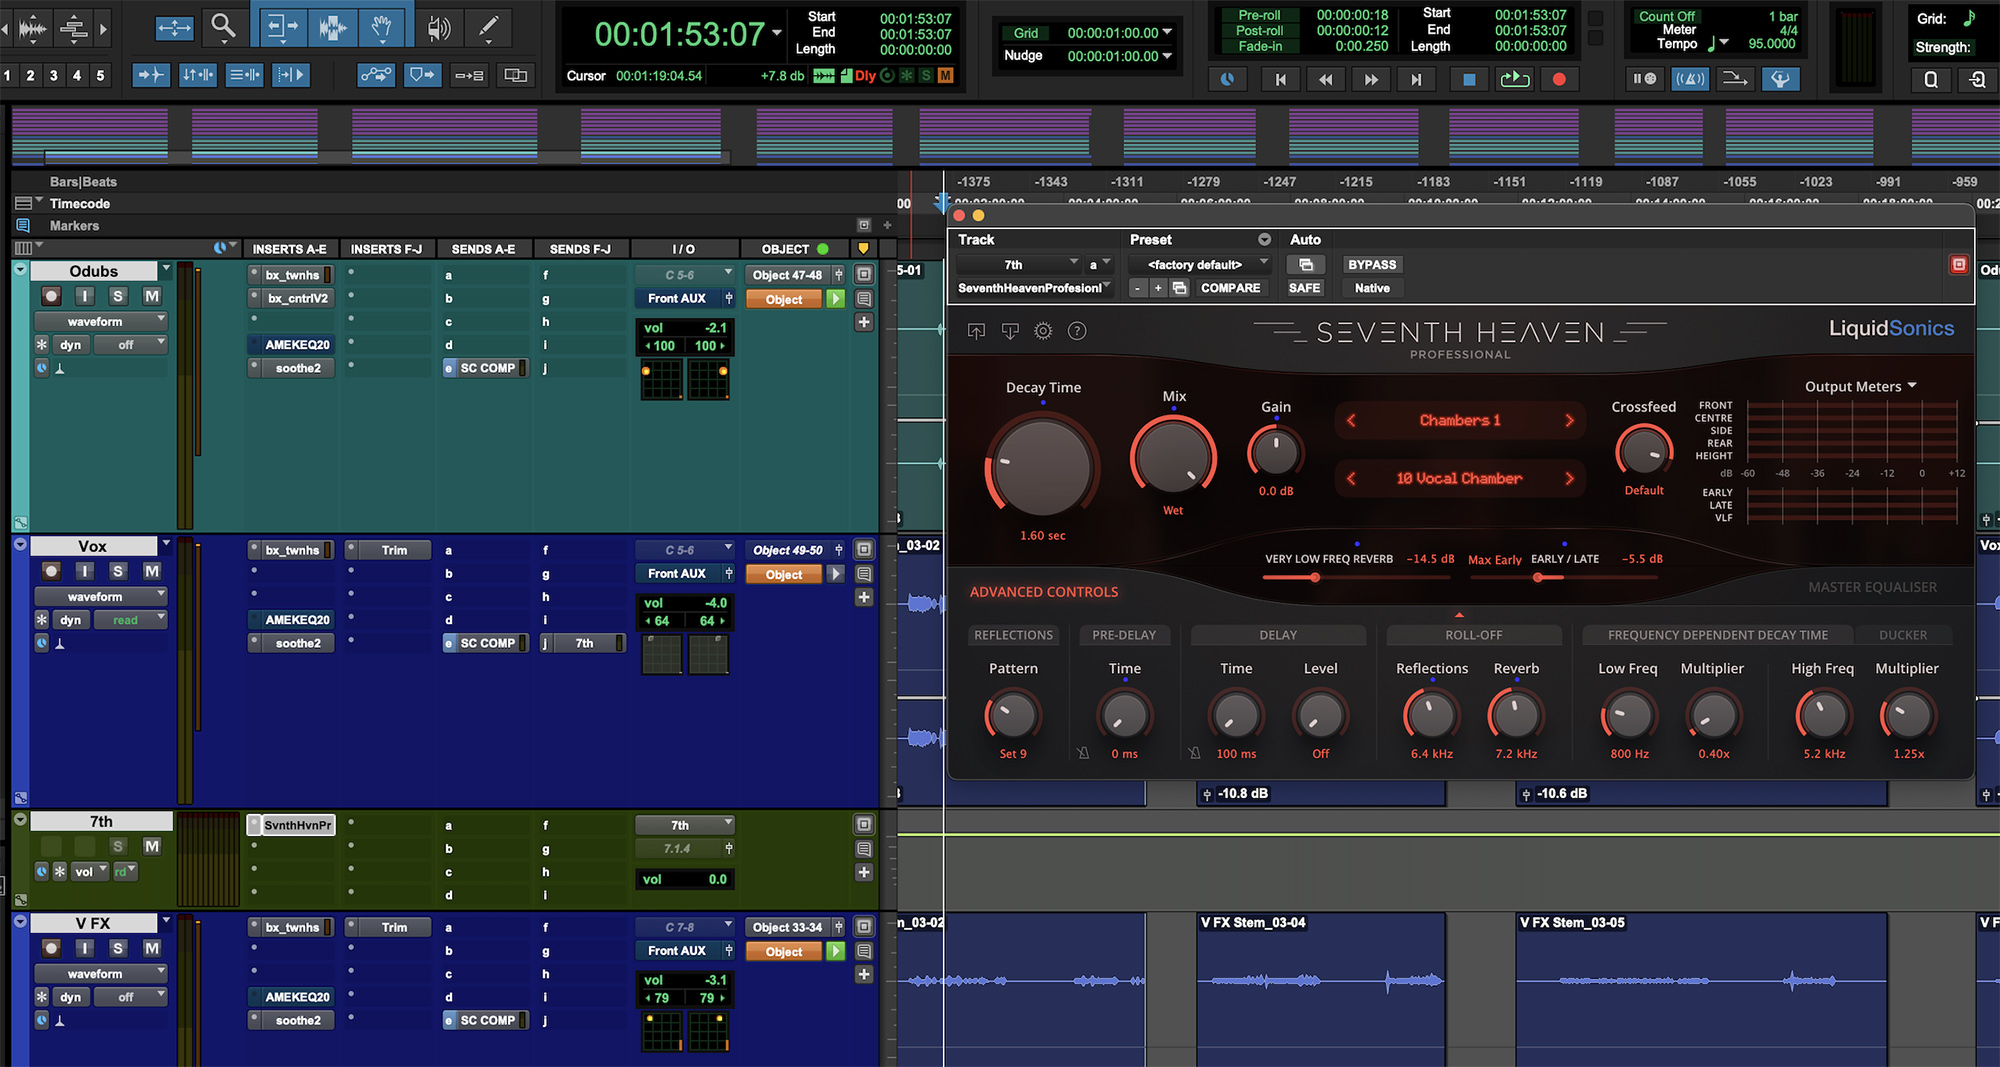Select the Pencil tool in the toolbar
Screen dimensions: 2000x1067
click(x=489, y=27)
